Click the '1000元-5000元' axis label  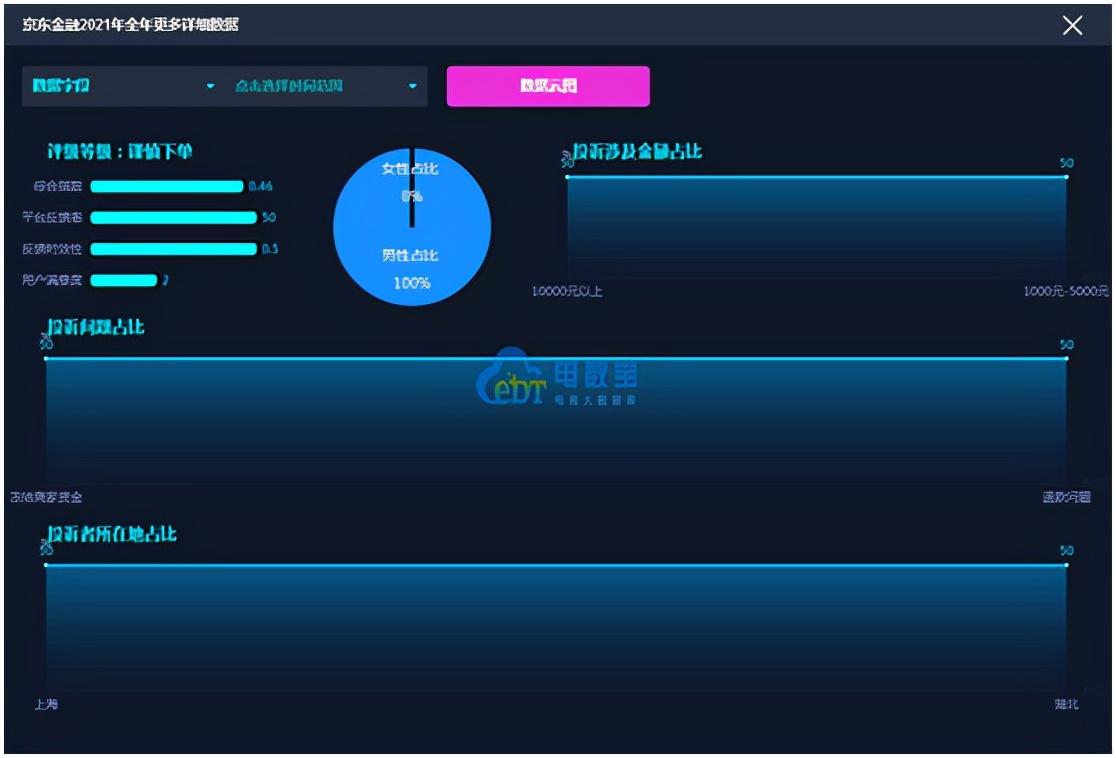[1065, 291]
